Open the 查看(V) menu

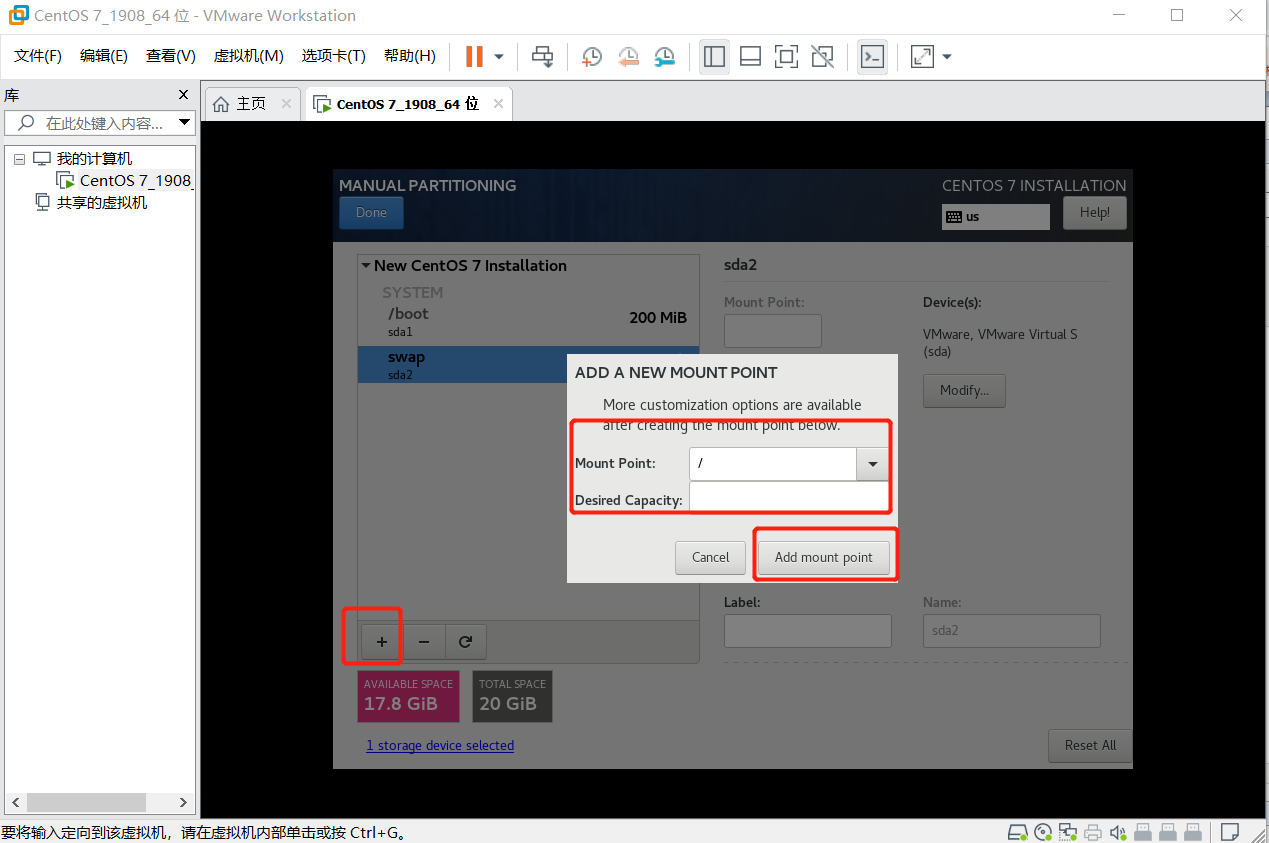171,56
